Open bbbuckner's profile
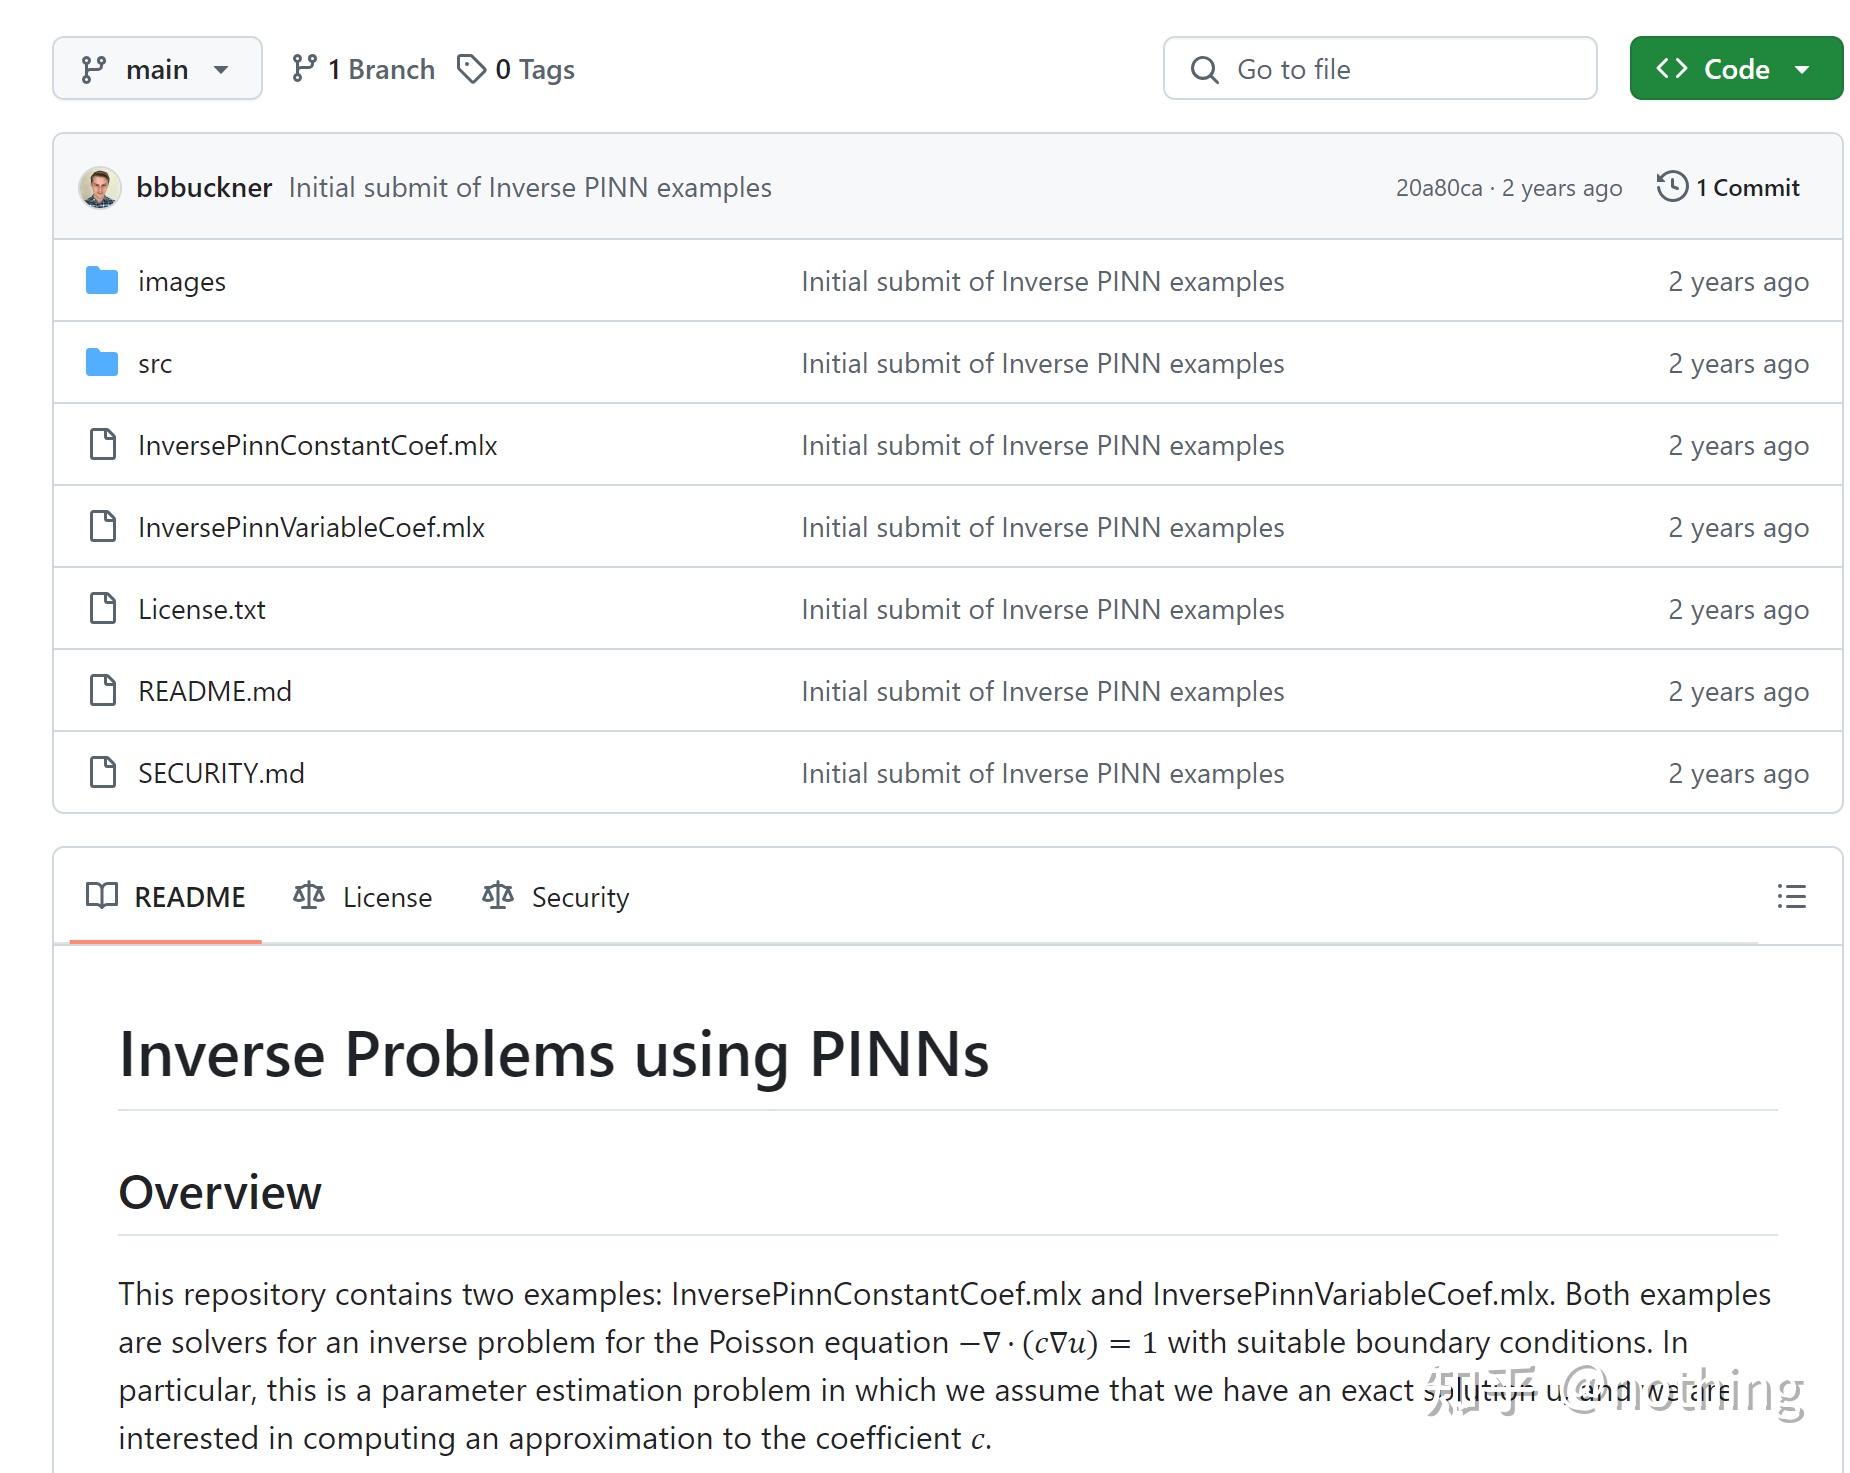 tap(205, 187)
